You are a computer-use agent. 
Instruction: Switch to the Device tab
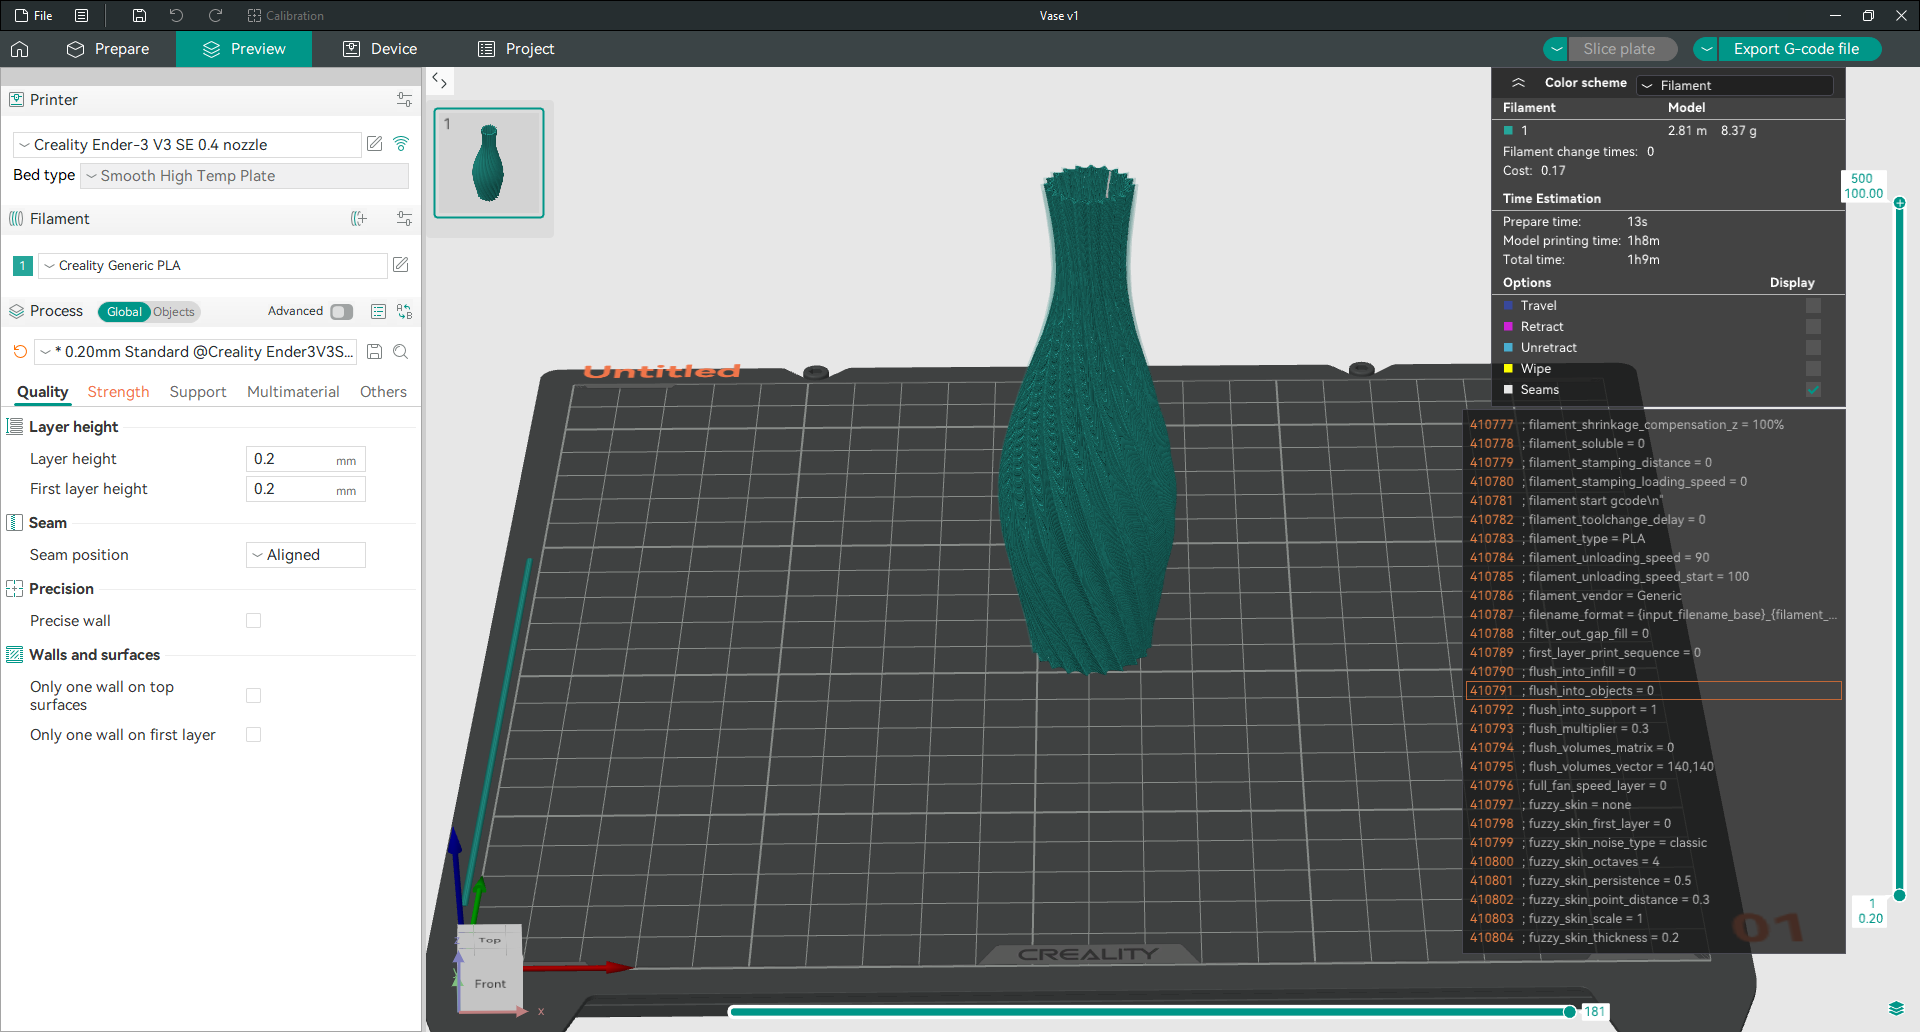[x=380, y=49]
